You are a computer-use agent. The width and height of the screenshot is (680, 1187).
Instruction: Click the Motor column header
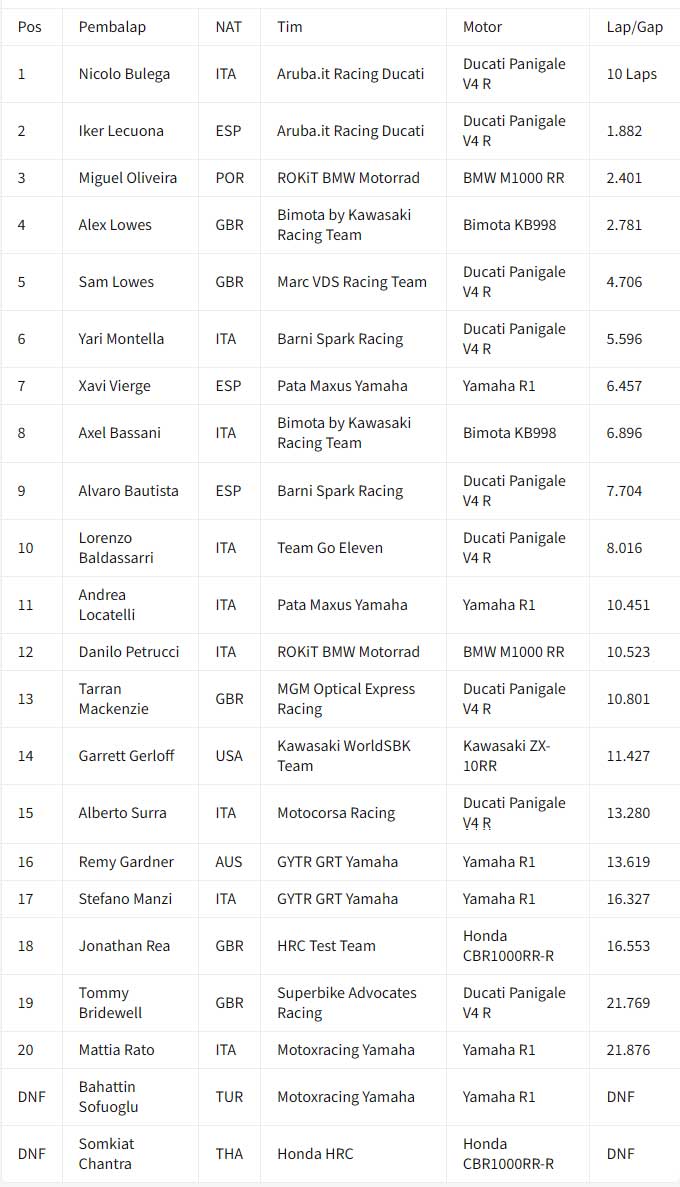click(483, 27)
